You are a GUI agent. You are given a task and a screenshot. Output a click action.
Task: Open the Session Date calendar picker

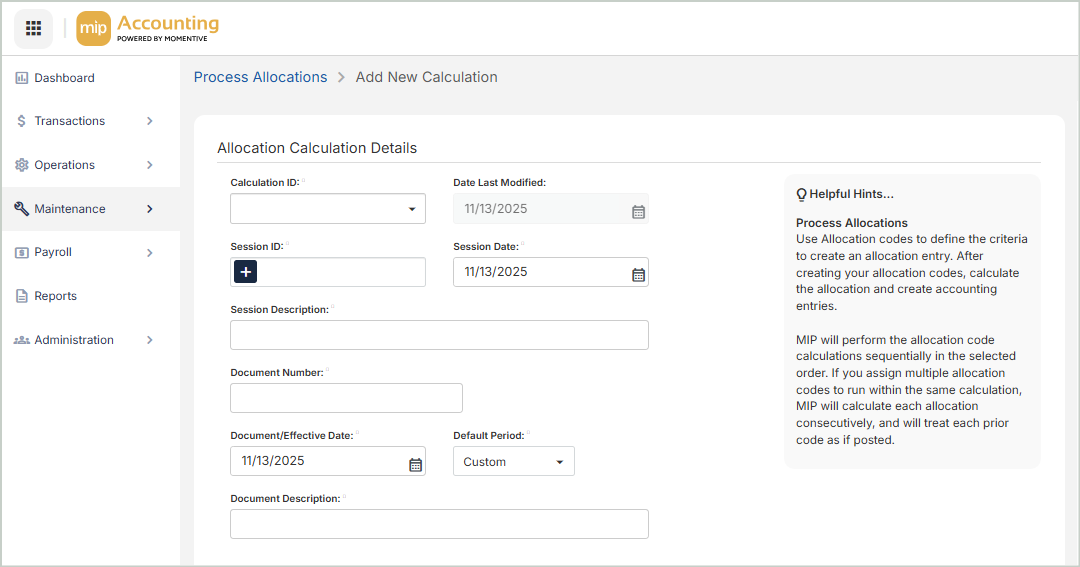coord(638,274)
